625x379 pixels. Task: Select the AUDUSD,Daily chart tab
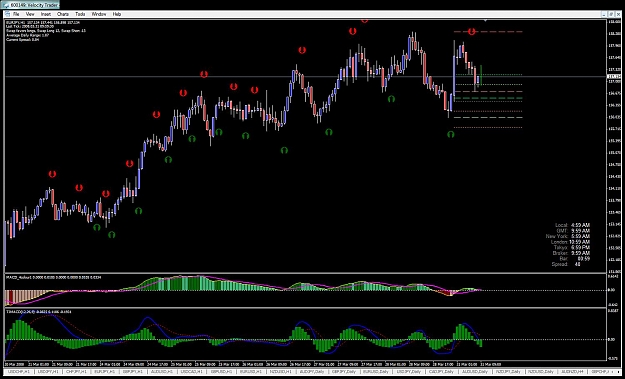click(475, 371)
